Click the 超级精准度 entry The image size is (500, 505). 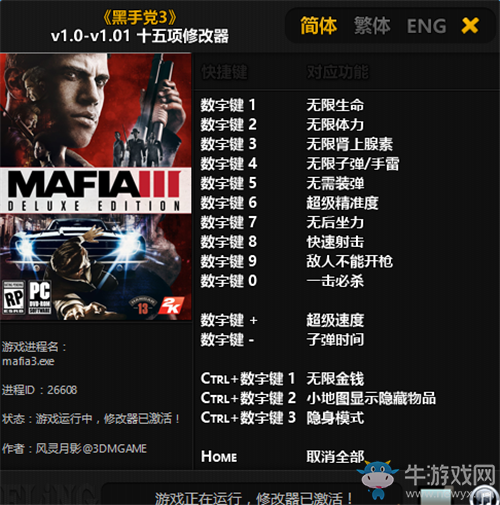tap(343, 203)
